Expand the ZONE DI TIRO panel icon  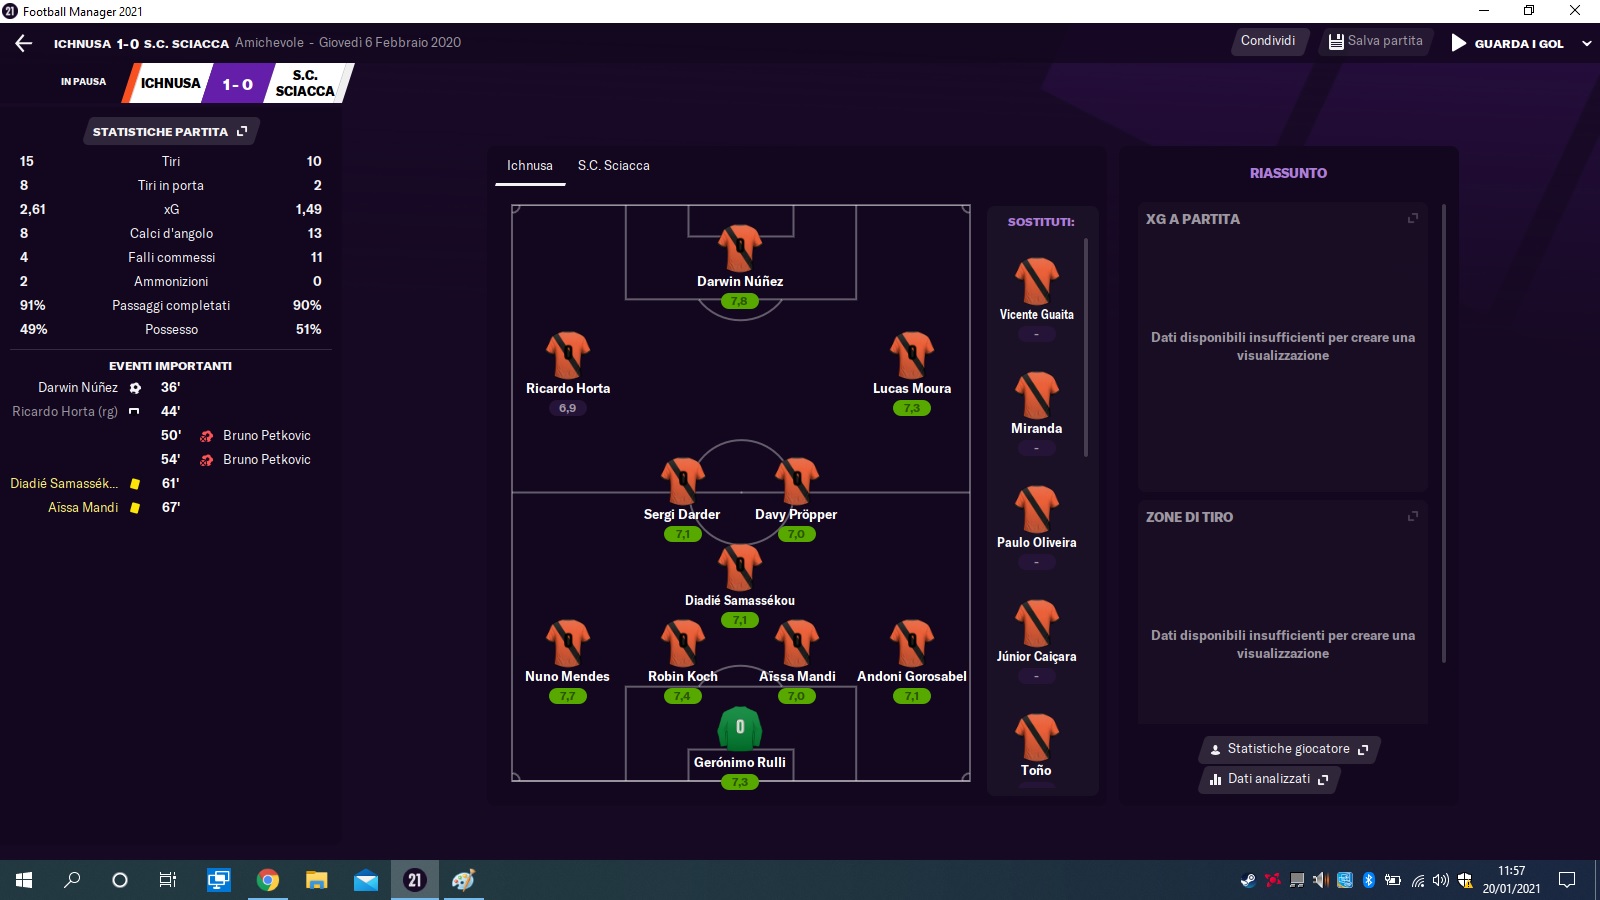point(1413,516)
